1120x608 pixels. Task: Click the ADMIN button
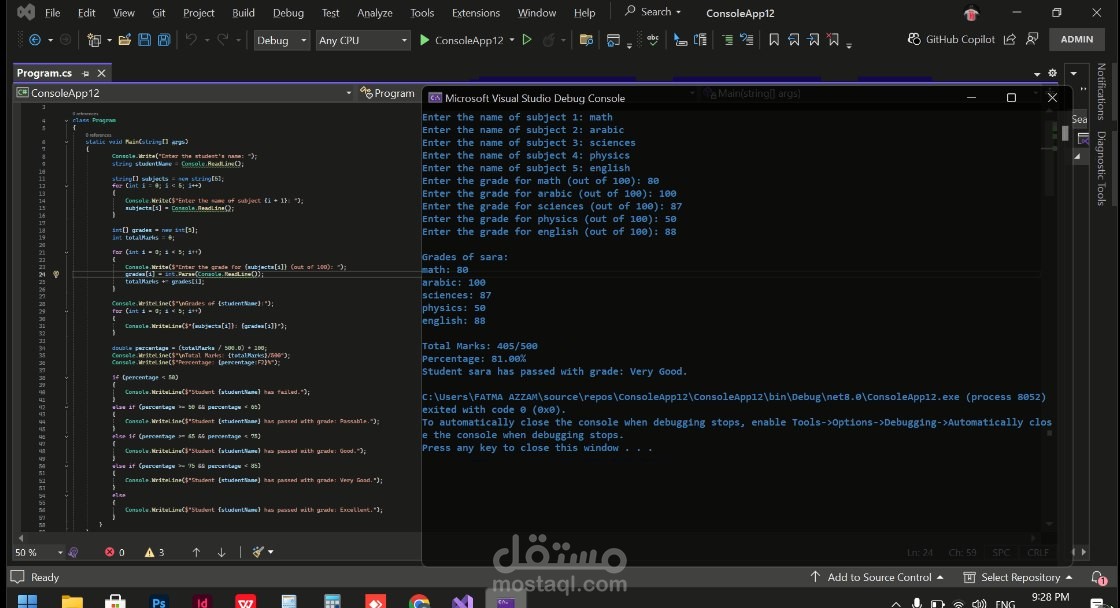tap(1076, 39)
